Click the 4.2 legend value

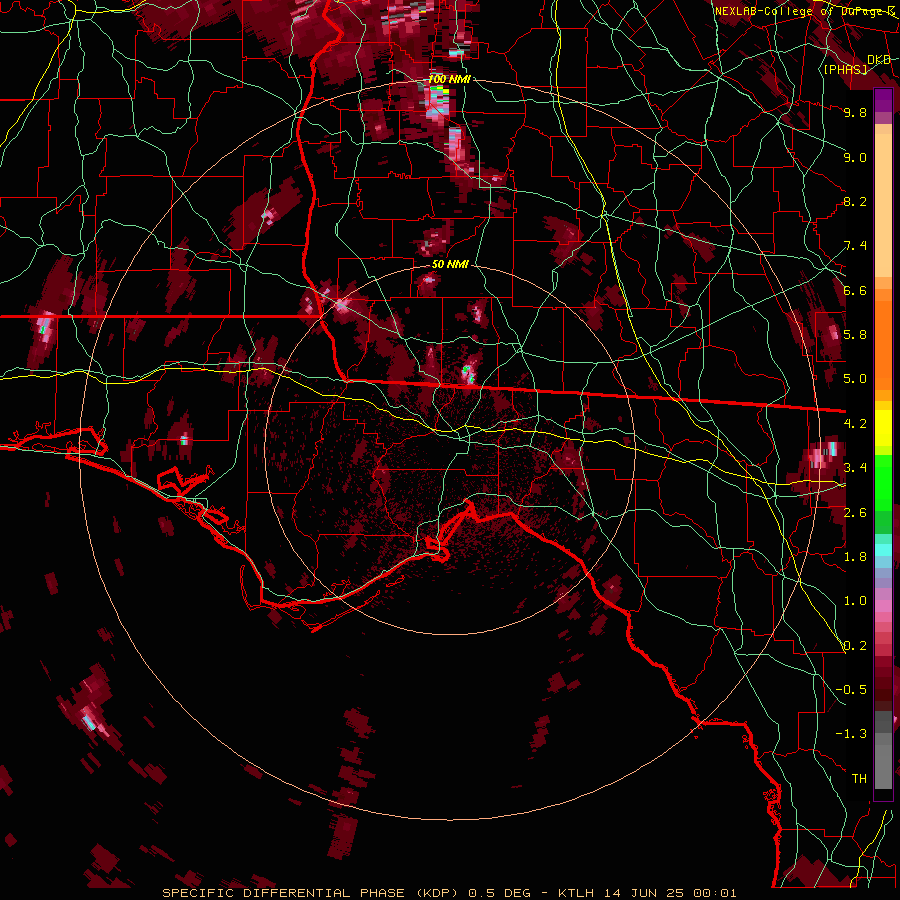[855, 424]
